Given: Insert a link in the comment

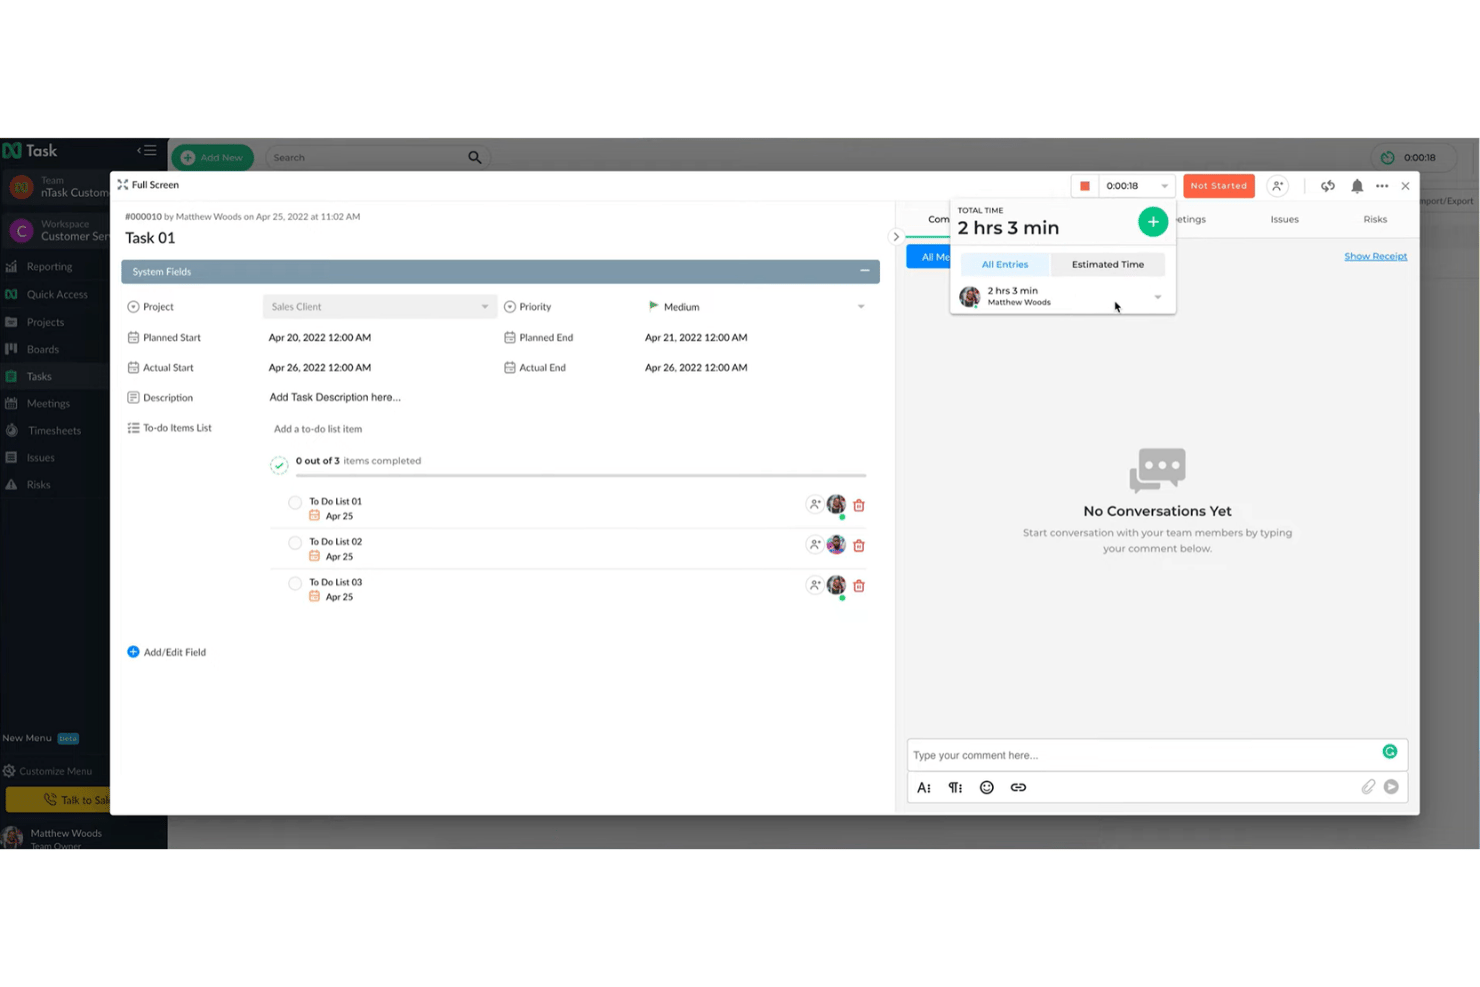Looking at the screenshot, I should tap(1018, 788).
